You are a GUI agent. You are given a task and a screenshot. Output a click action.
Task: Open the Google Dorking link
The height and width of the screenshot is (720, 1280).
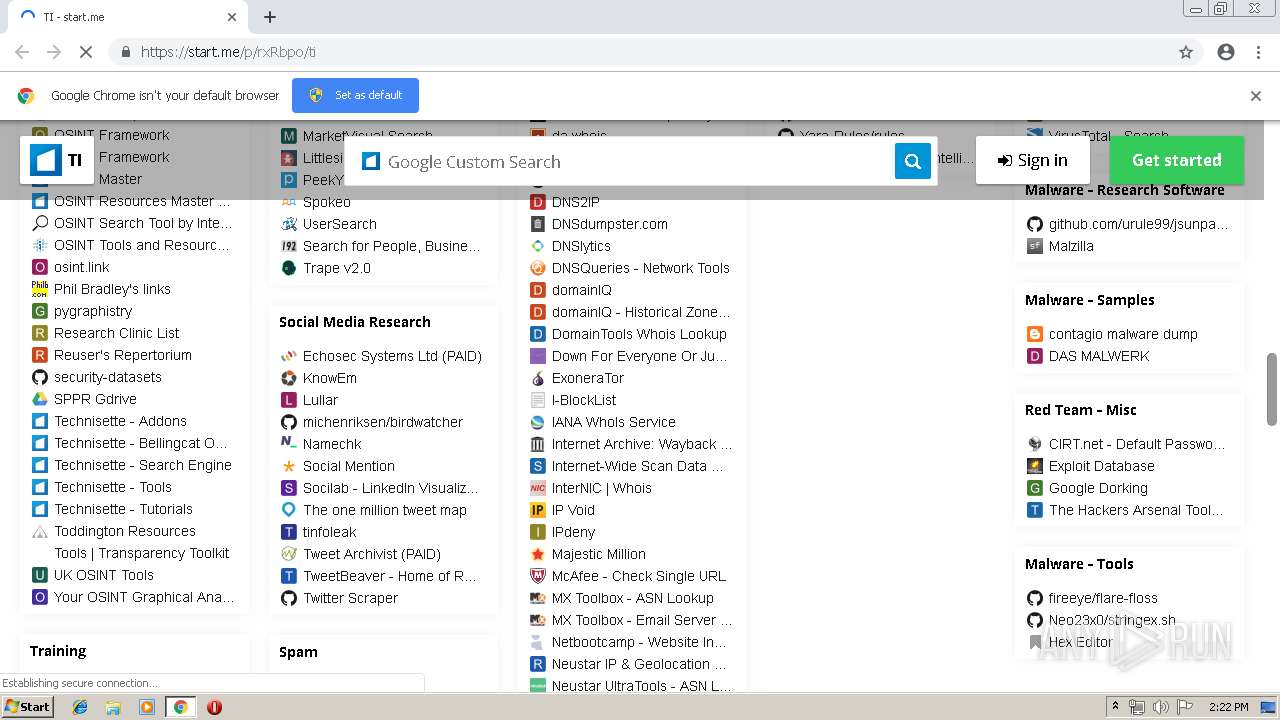pos(1098,488)
